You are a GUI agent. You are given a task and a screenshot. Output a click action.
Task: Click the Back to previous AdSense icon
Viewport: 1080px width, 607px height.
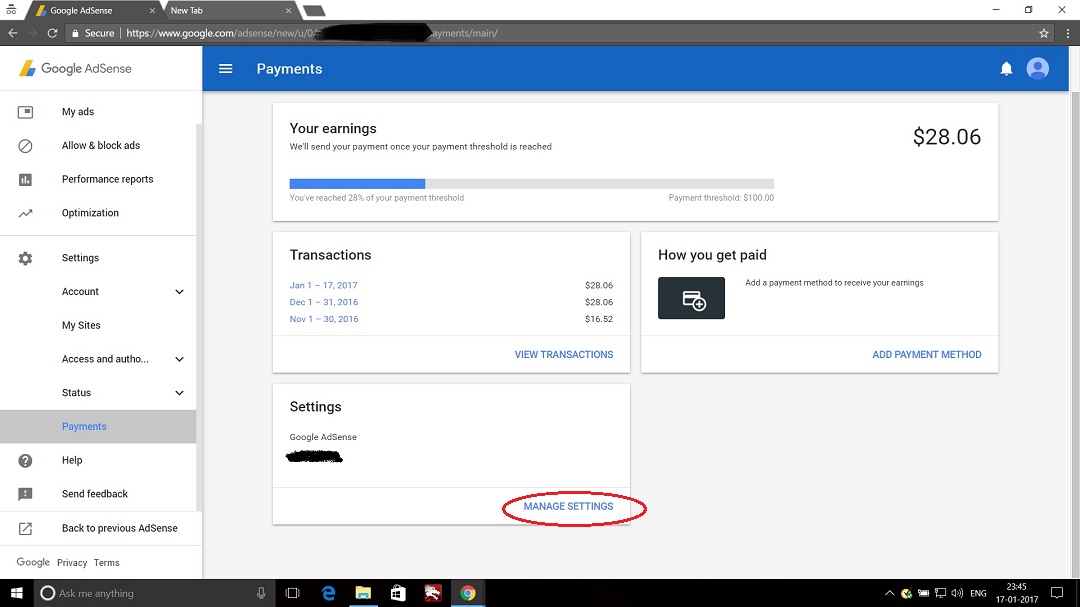click(x=25, y=528)
